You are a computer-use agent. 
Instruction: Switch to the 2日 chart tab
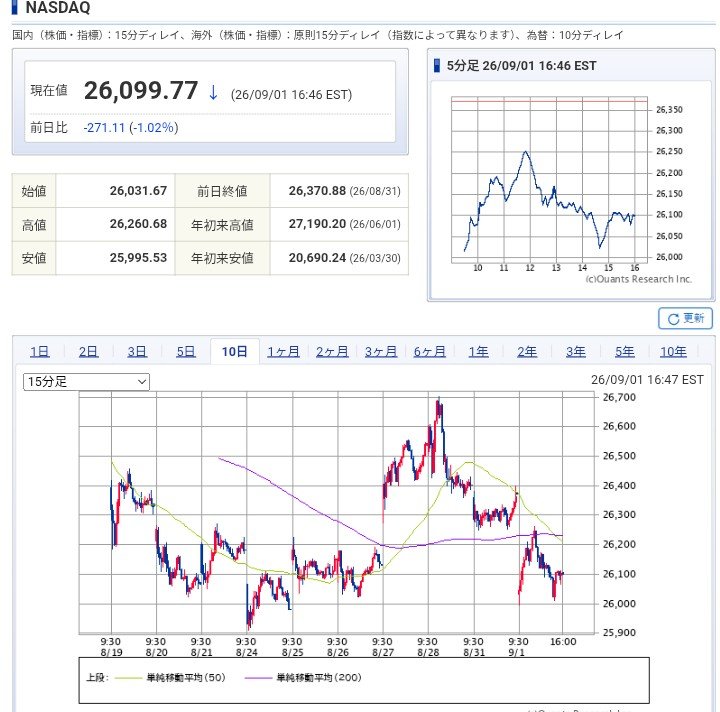coord(88,352)
